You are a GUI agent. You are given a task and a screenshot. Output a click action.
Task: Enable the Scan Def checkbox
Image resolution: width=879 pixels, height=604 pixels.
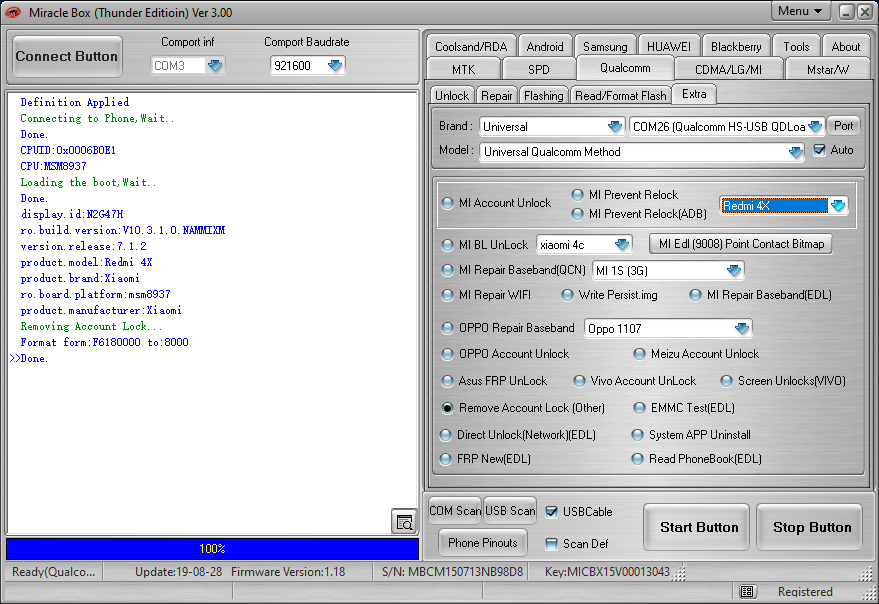[552, 543]
